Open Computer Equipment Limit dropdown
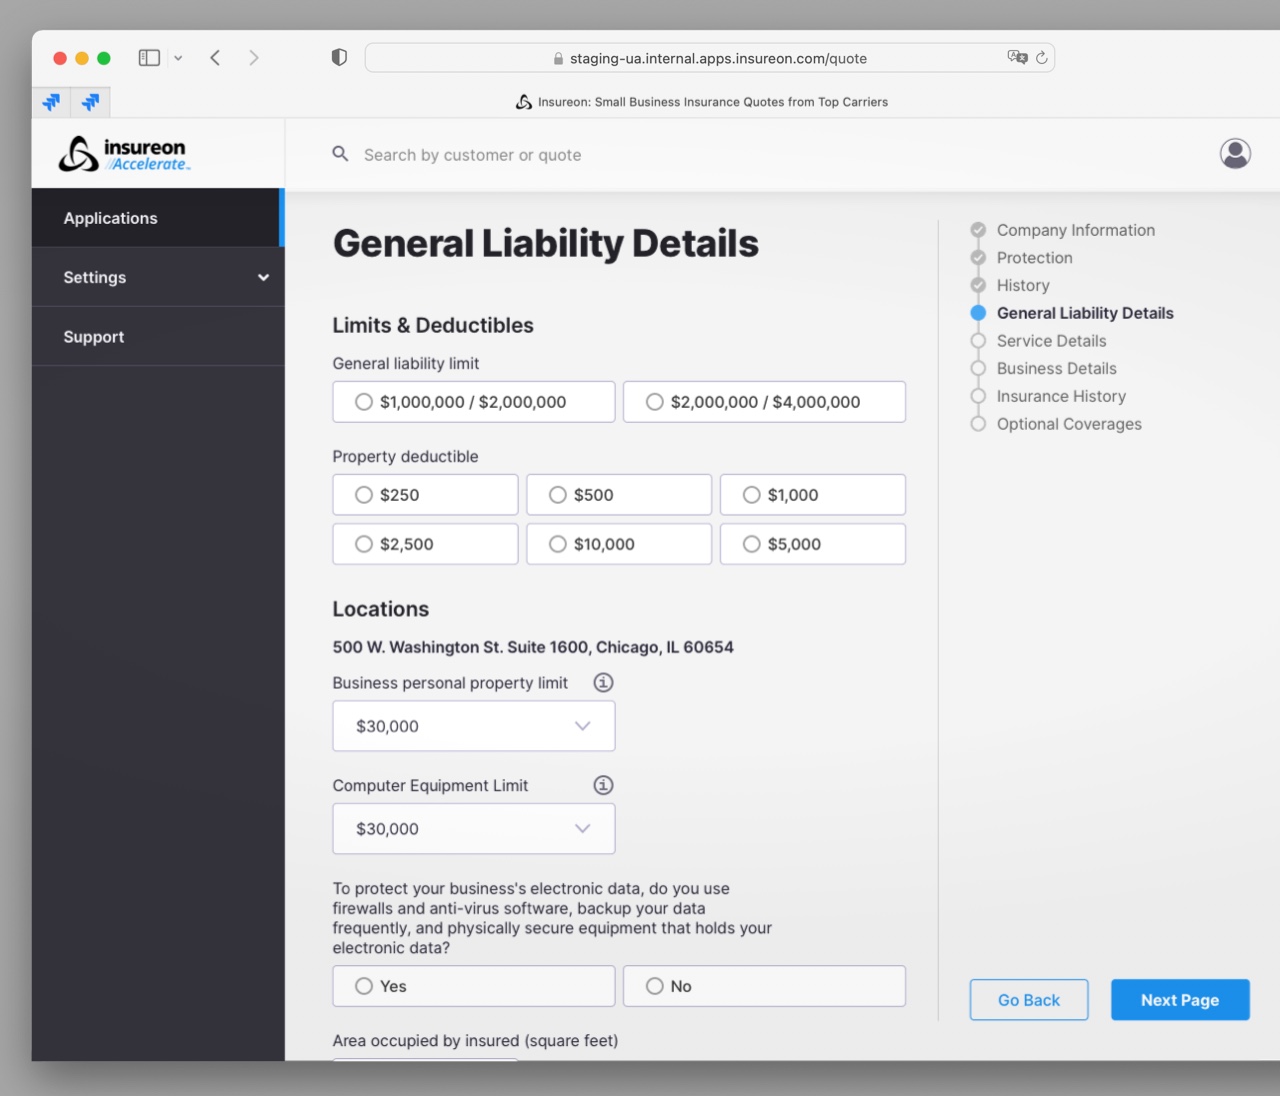This screenshot has height=1096, width=1280. coord(474,829)
